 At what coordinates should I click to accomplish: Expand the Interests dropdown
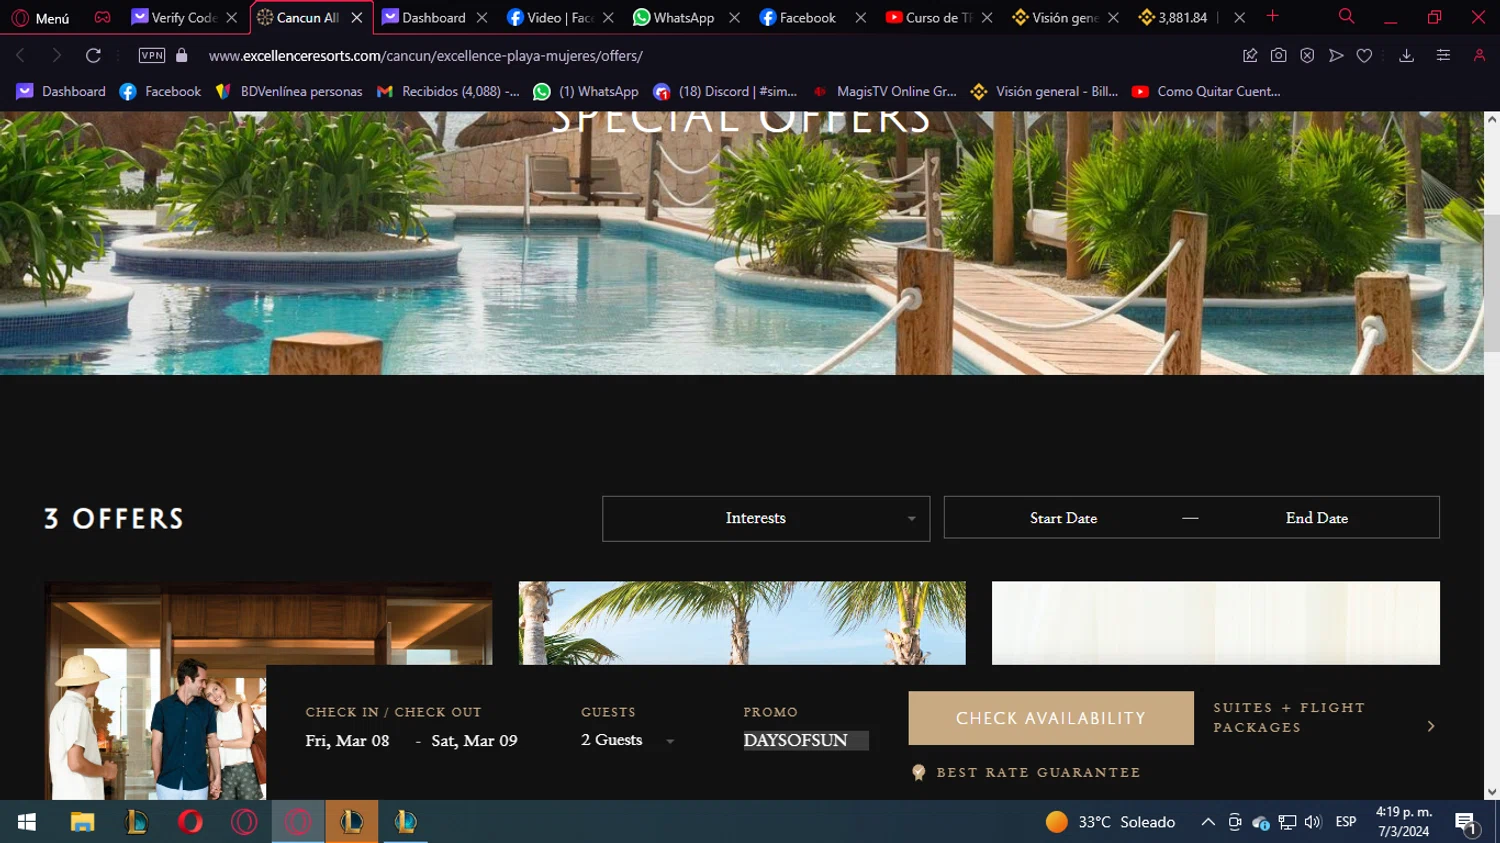click(x=766, y=519)
